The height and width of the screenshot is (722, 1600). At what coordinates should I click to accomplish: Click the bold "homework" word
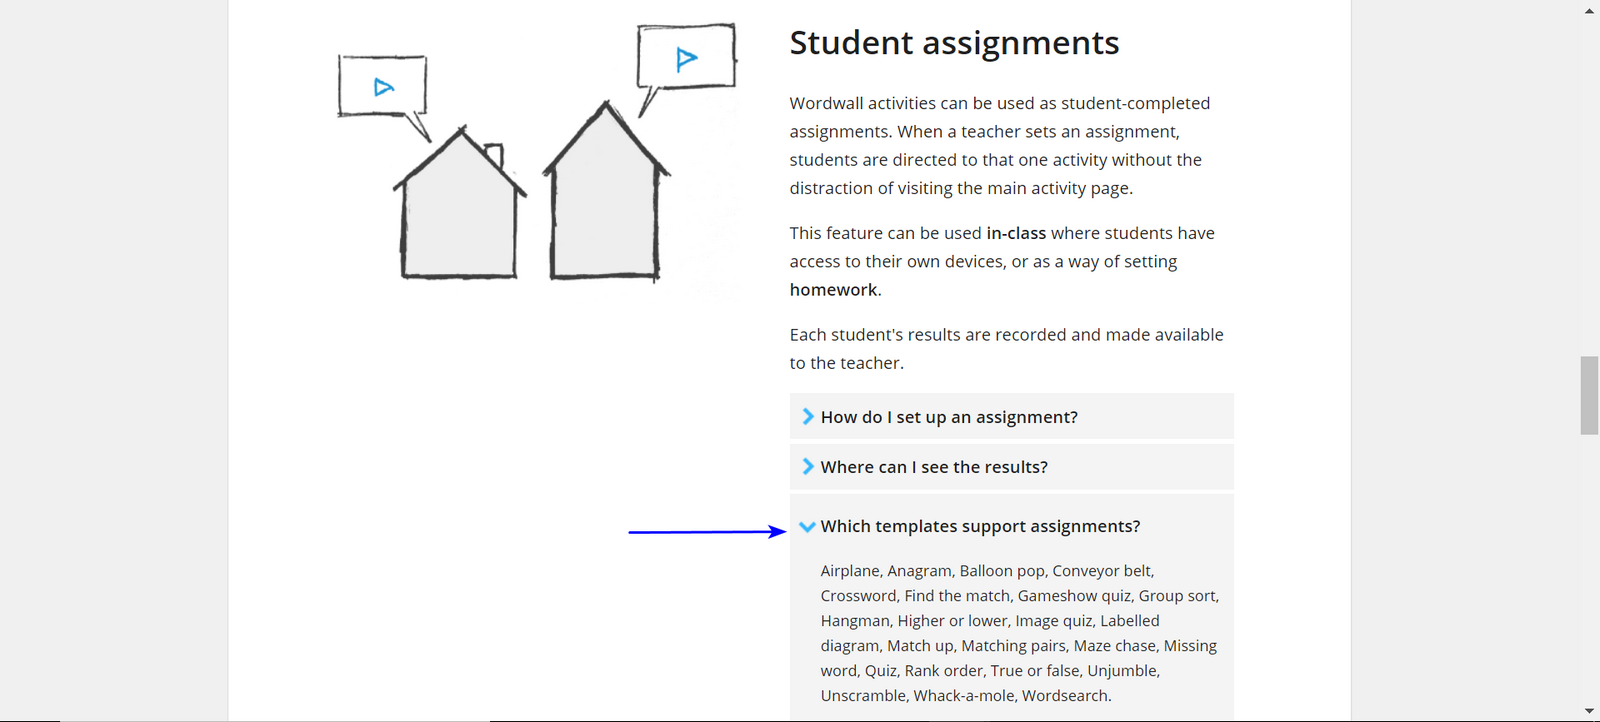coord(833,290)
